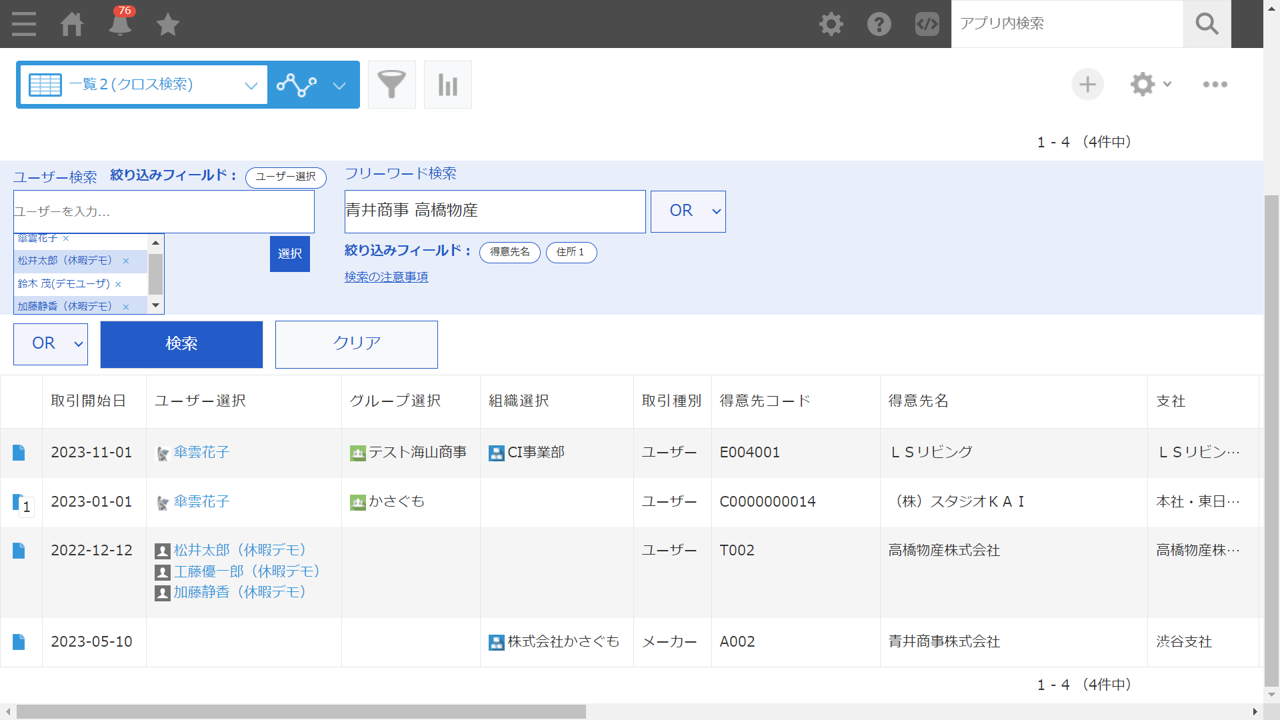The image size is (1280, 720).
Task: Remove 松井太郎 from selected users
Action: (x=126, y=261)
